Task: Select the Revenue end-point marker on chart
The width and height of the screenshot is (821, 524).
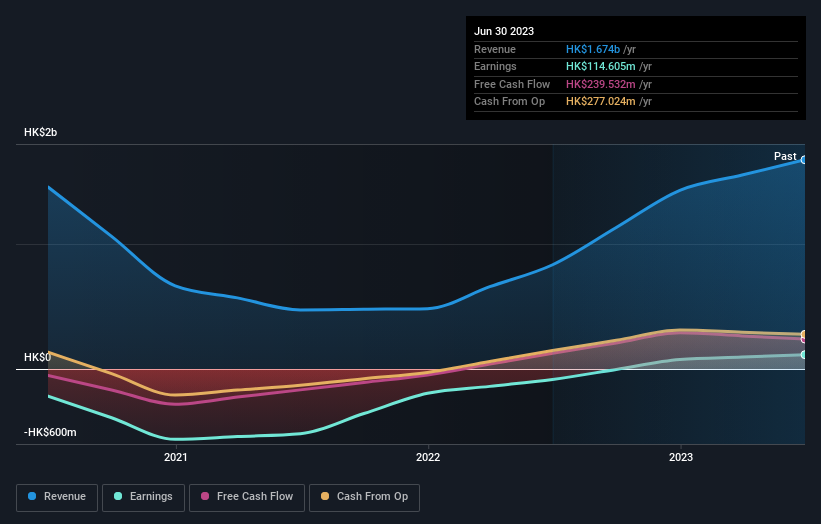Action: 804,160
